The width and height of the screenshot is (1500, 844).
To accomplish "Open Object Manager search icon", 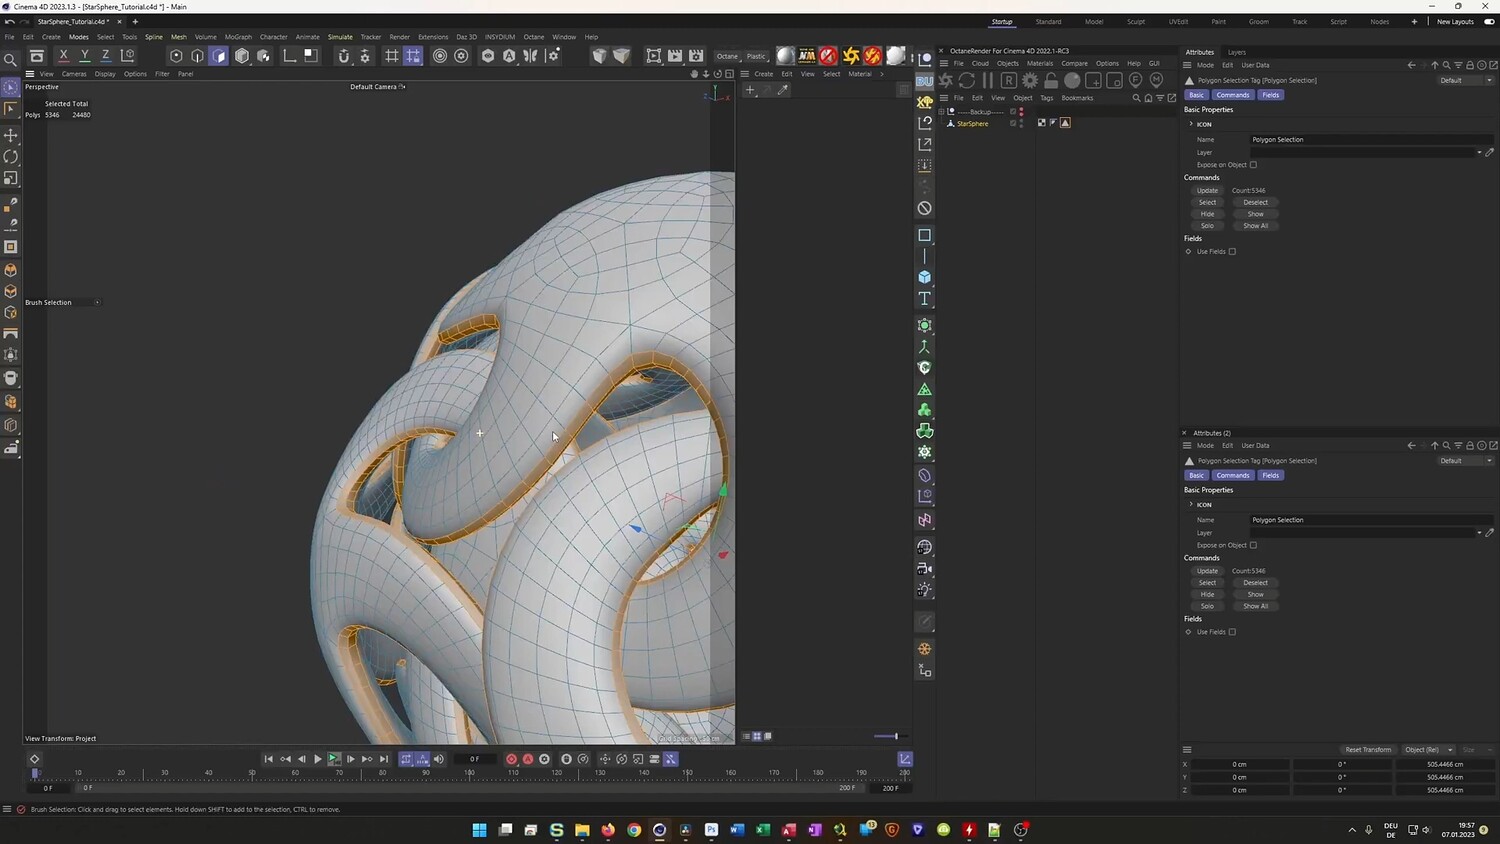I will pos(1136,98).
